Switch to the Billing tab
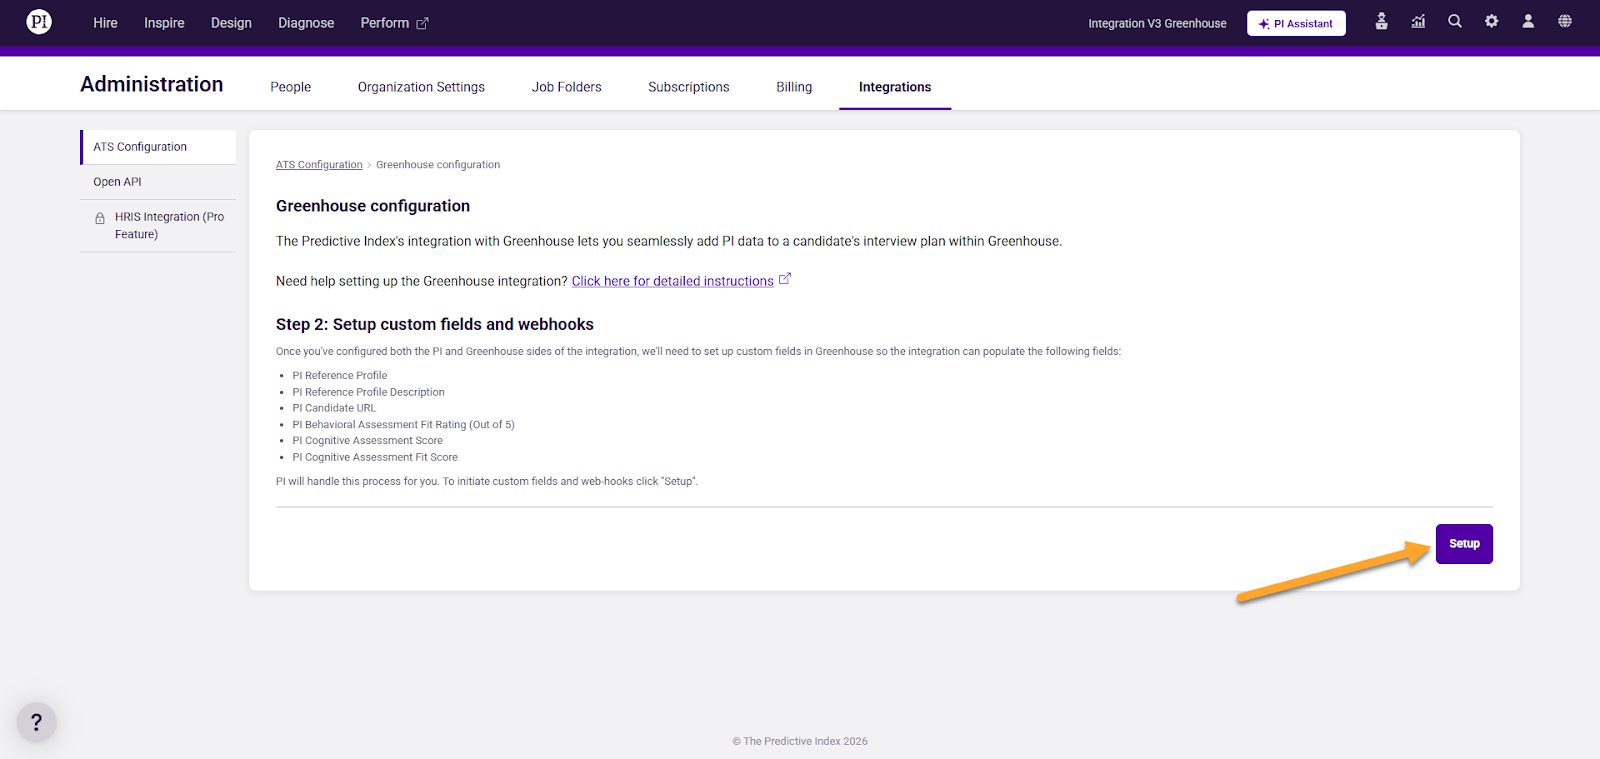1600x759 pixels. 794,87
